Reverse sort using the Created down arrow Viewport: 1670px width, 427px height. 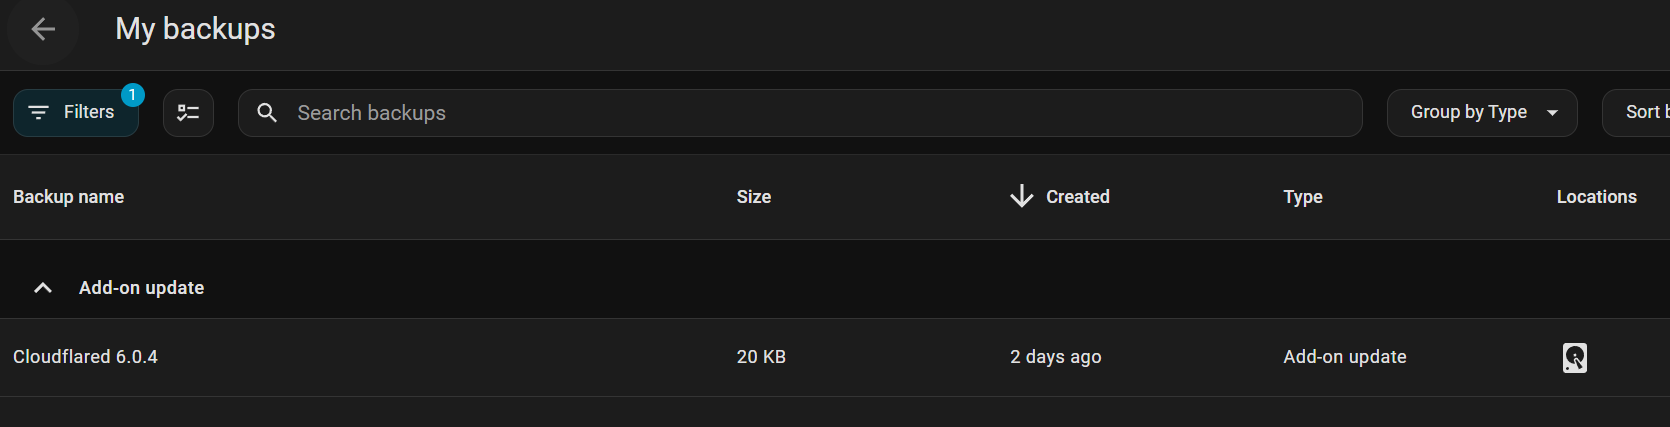click(x=1021, y=196)
